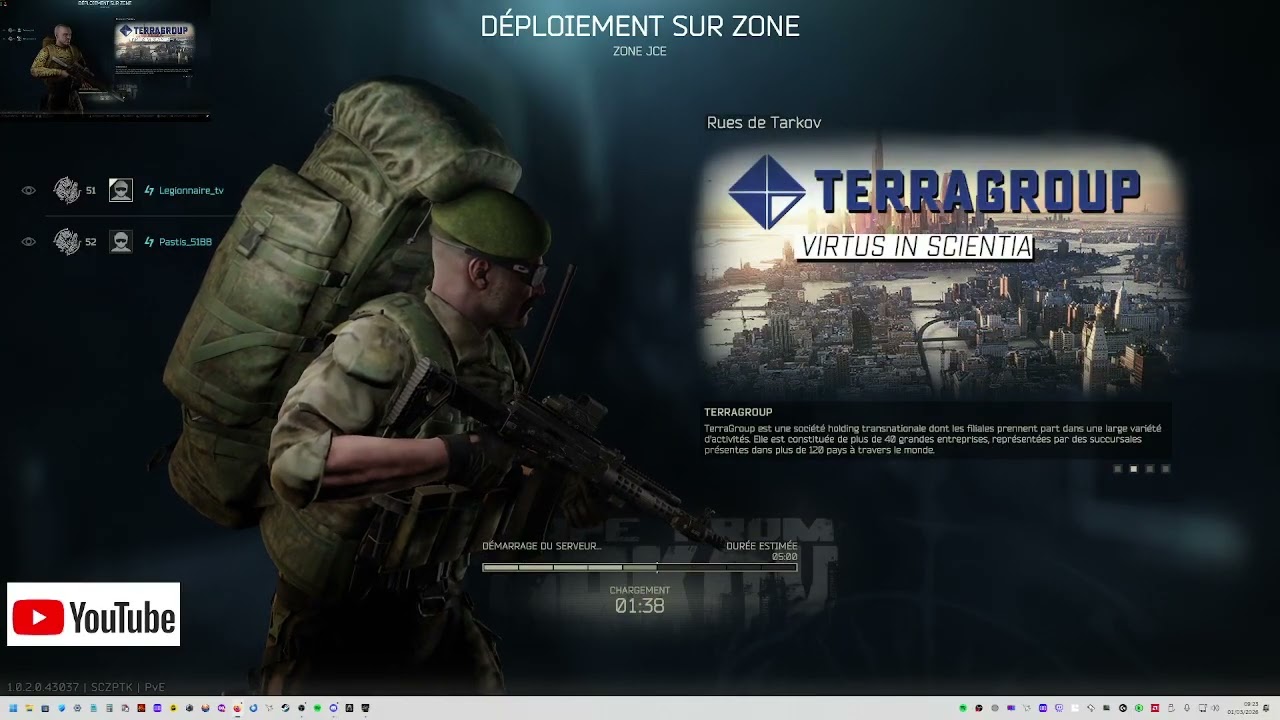Toggle the eye icon beside Legionnaire_tv
The image size is (1280, 720).
pos(28,190)
